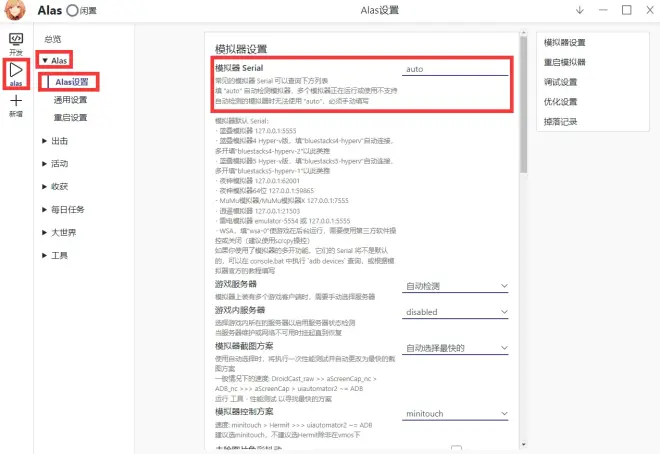Open 总览 overview in the menu
Viewport: 660px width, 454px height.
click(x=53, y=39)
